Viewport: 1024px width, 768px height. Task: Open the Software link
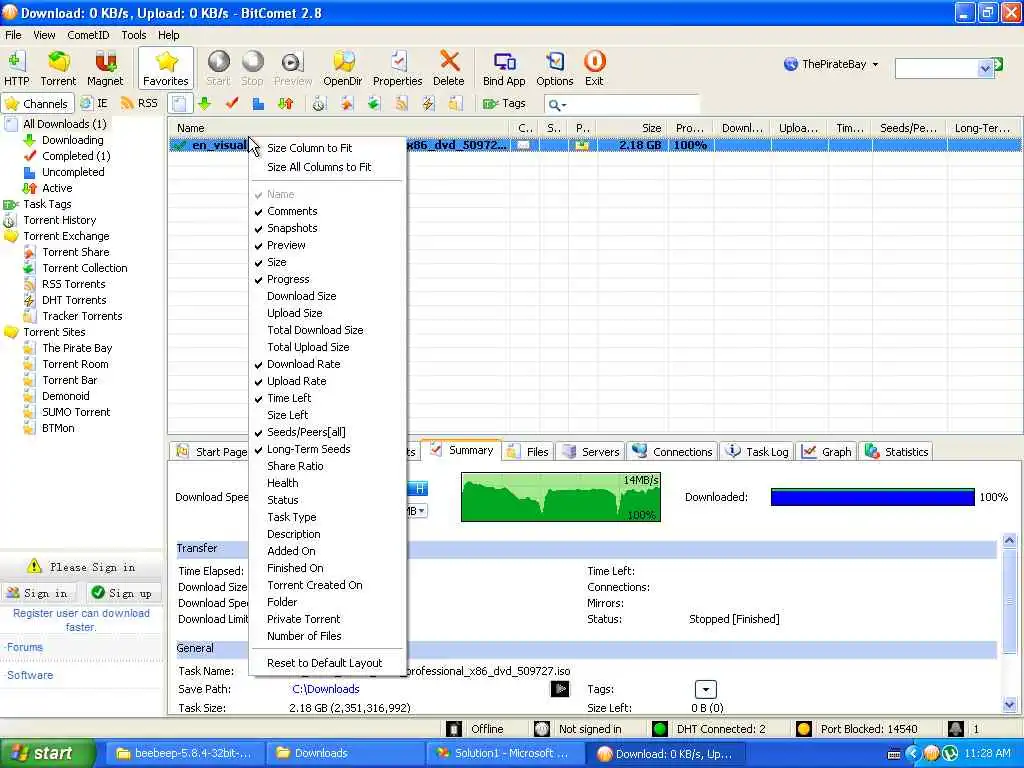[30, 675]
